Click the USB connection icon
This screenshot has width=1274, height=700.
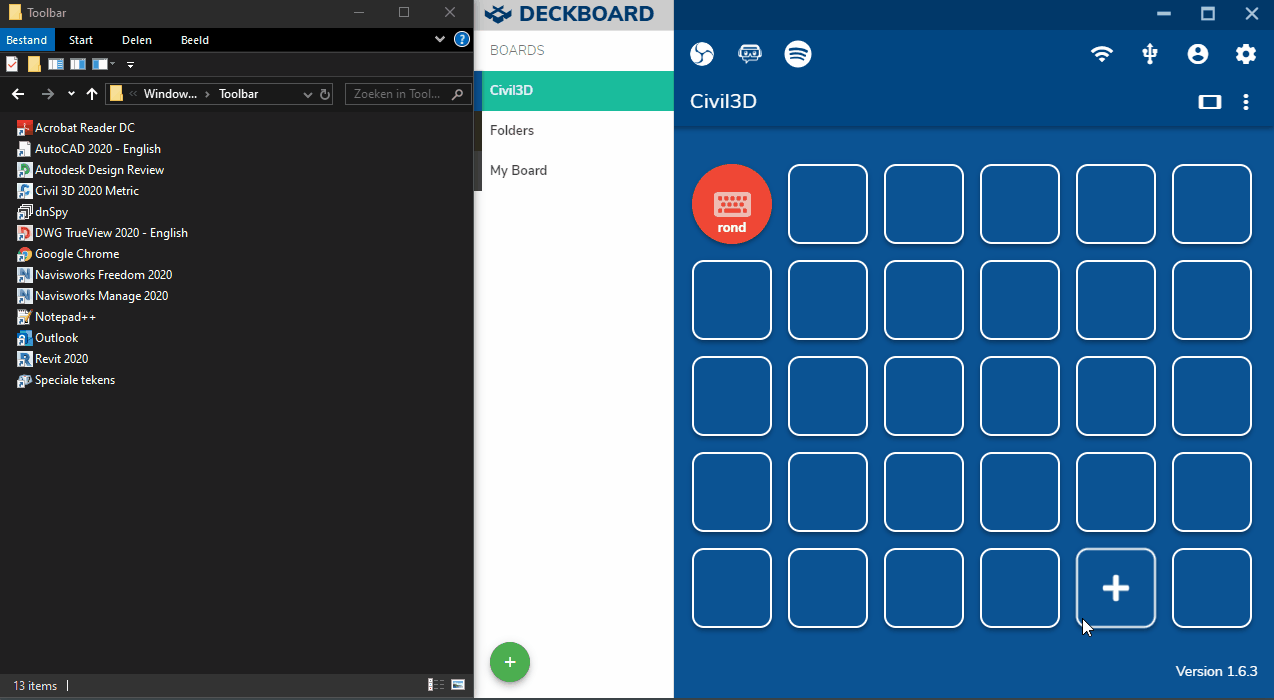pyautogui.click(x=1149, y=55)
